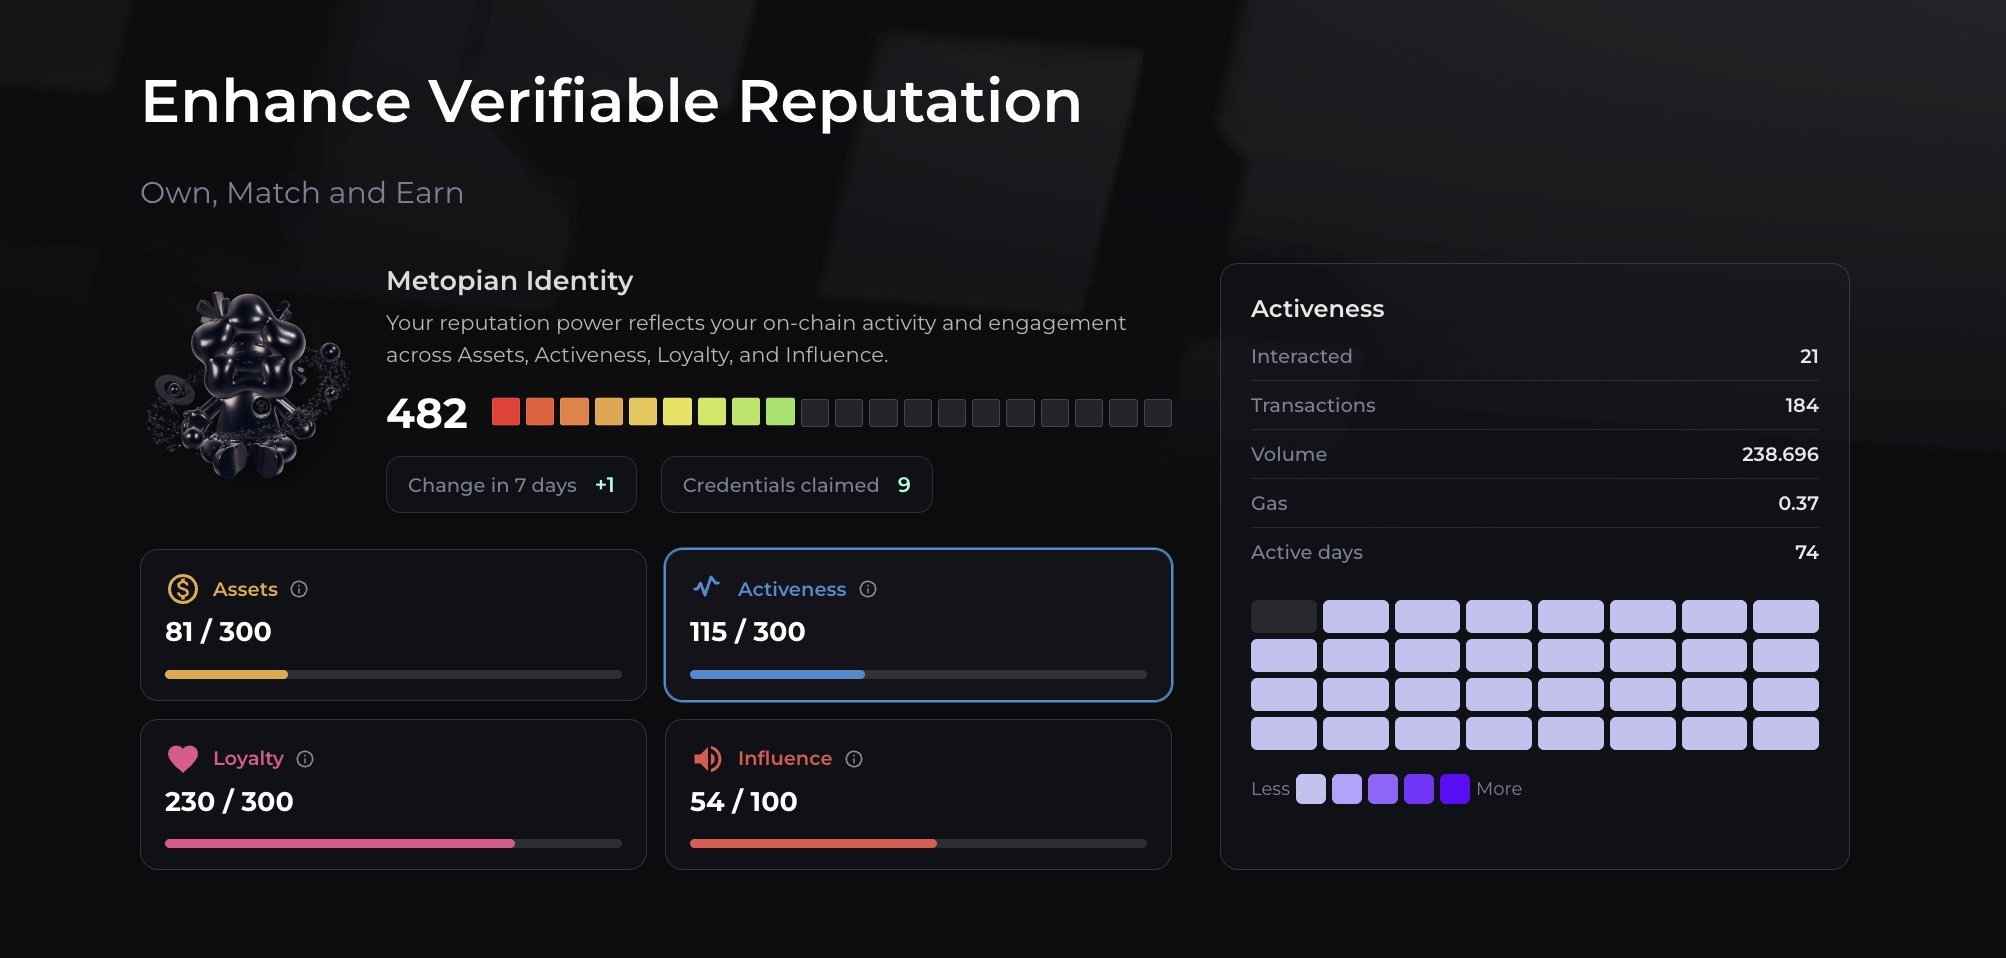The image size is (2006, 958).
Task: Click the Activeness blue progress bar
Action: [918, 675]
